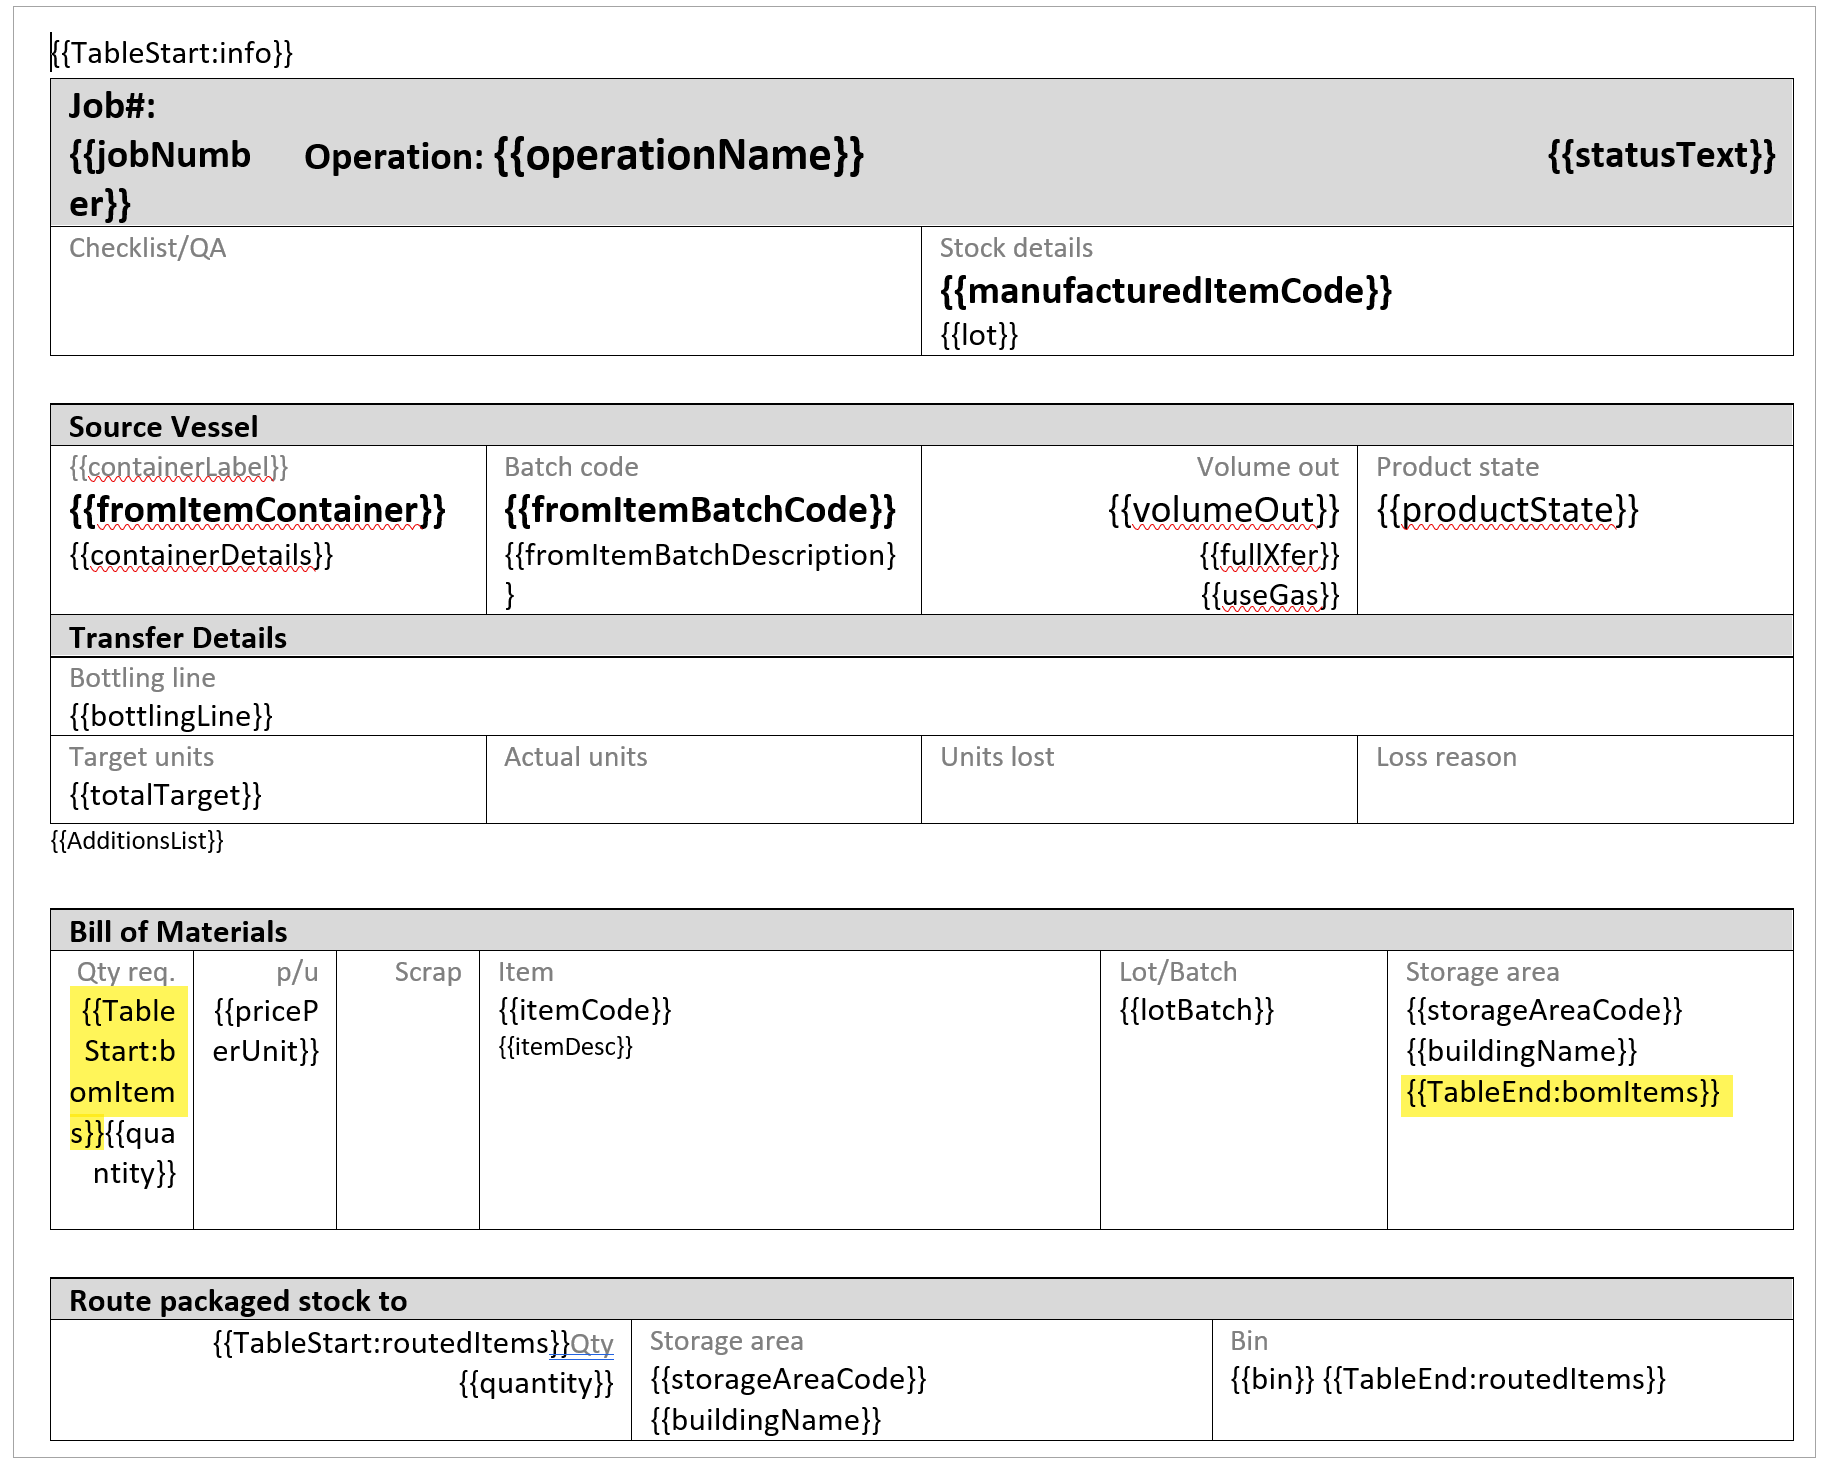Click the {{operationName}} field
1832x1473 pixels.
[679, 156]
